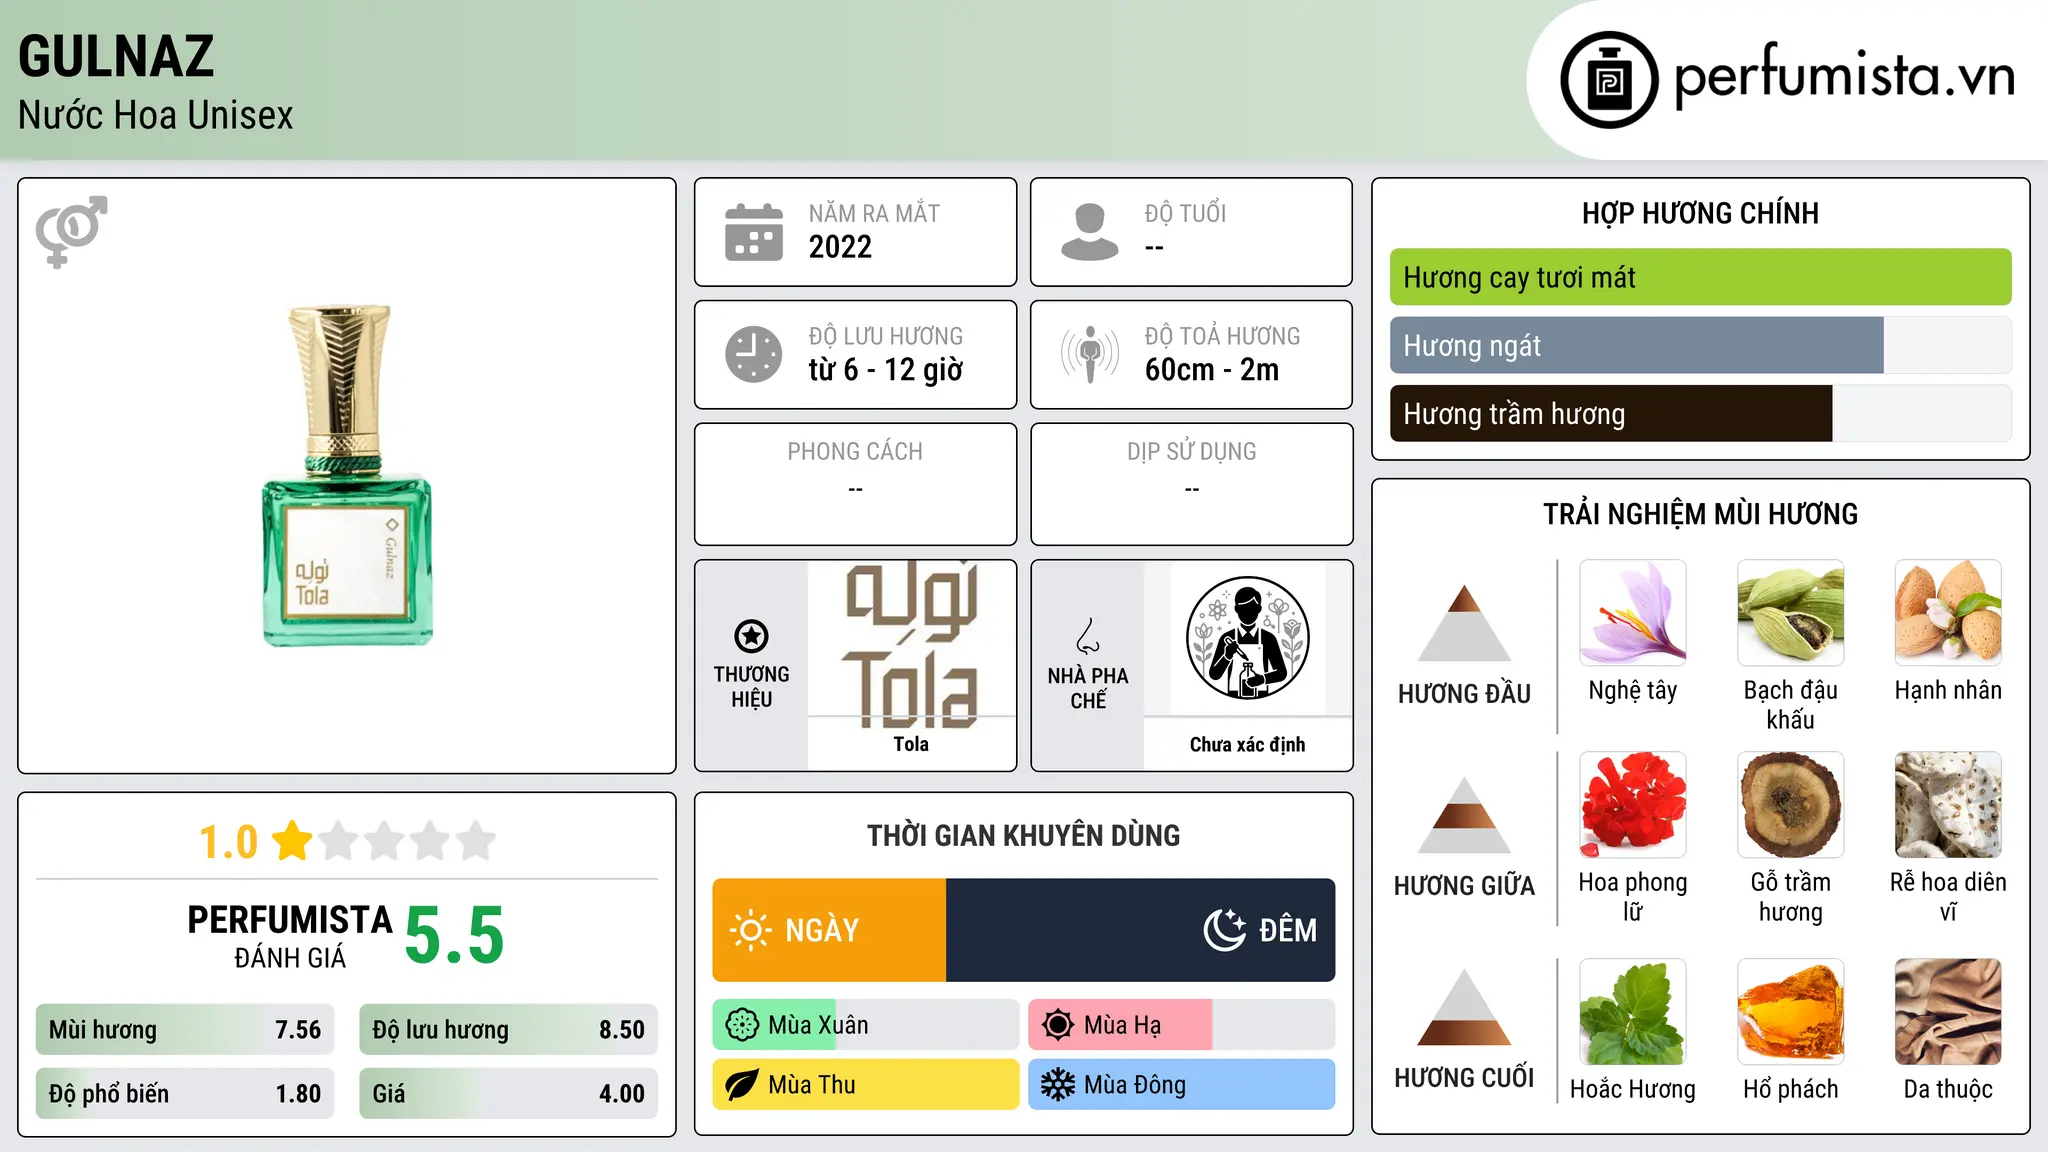Click the longevity value từ 6 - 12 giờ

[885, 369]
